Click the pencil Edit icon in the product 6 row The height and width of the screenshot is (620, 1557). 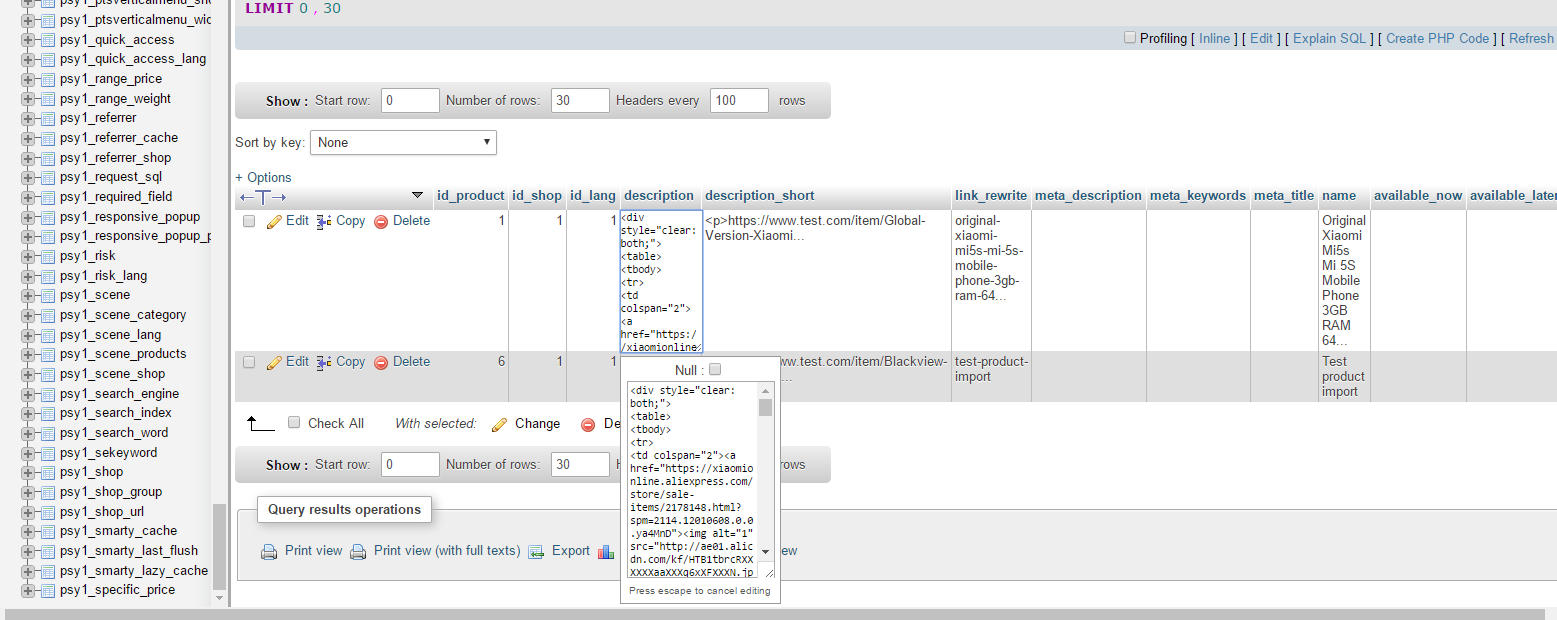274,362
